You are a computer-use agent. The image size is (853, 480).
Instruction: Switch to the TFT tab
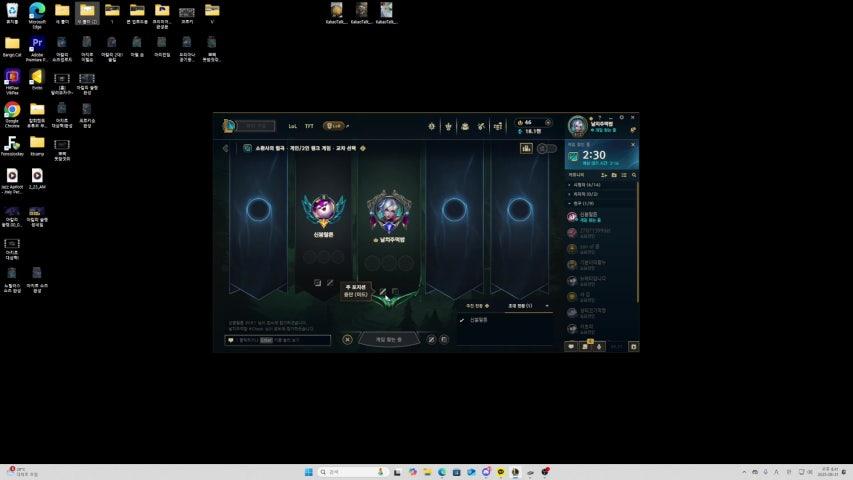(309, 126)
